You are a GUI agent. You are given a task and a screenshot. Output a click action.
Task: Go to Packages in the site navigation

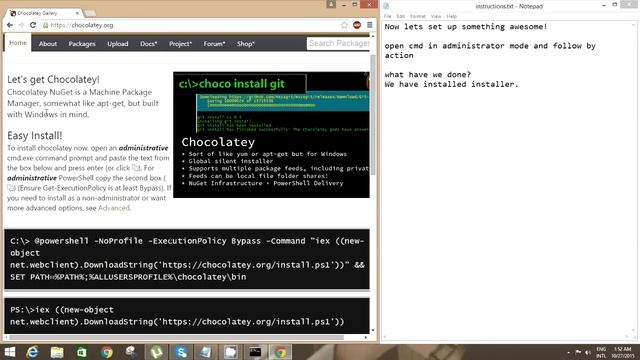[82, 44]
